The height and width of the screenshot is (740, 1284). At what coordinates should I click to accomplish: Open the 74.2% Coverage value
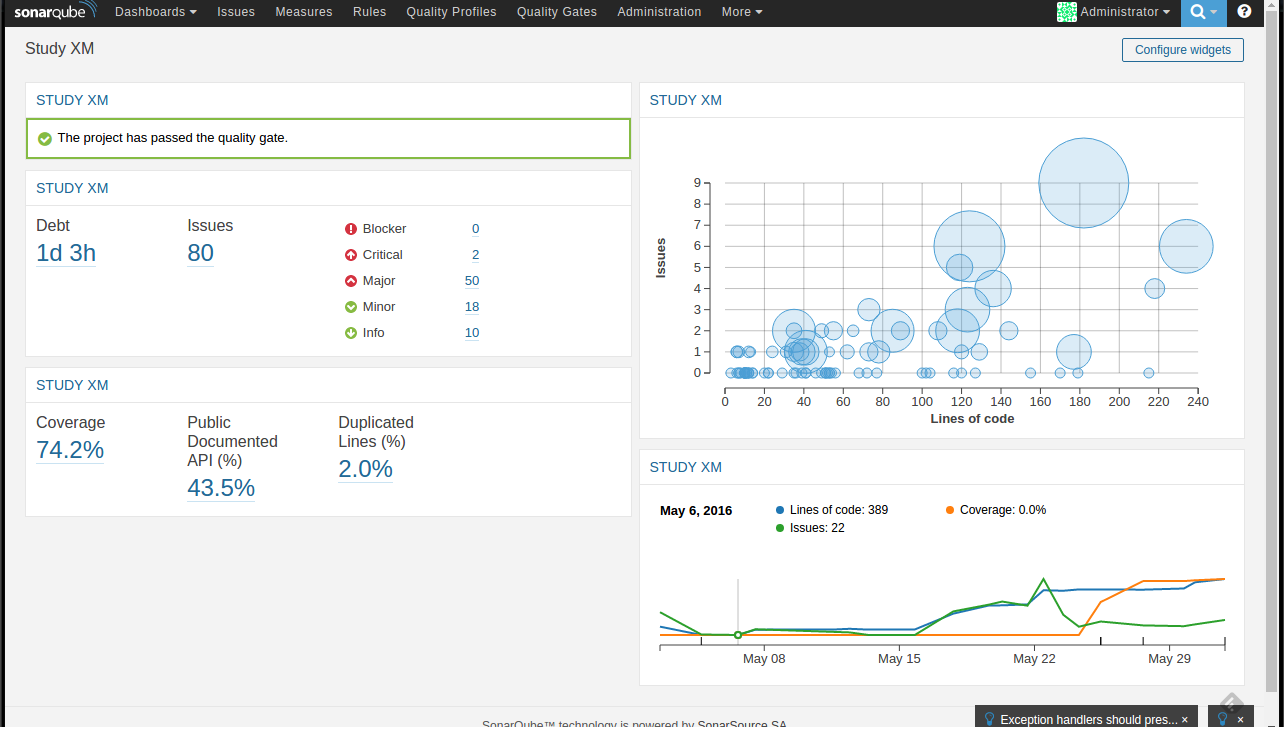(70, 450)
